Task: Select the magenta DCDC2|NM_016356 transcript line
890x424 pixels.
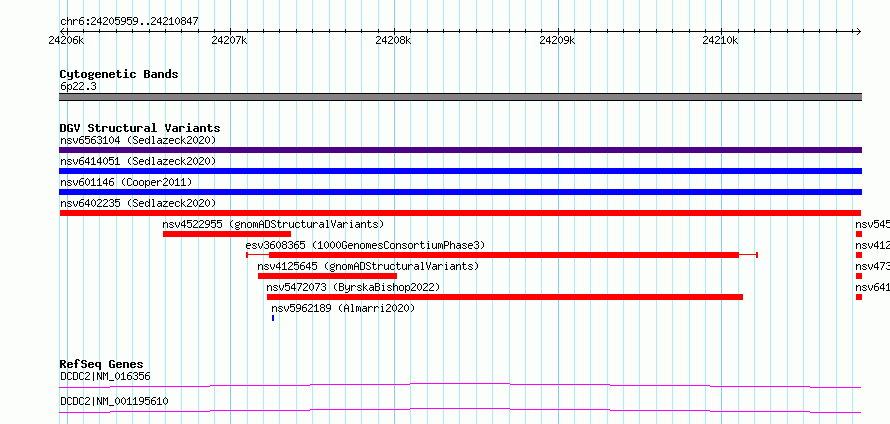Action: tap(460, 385)
